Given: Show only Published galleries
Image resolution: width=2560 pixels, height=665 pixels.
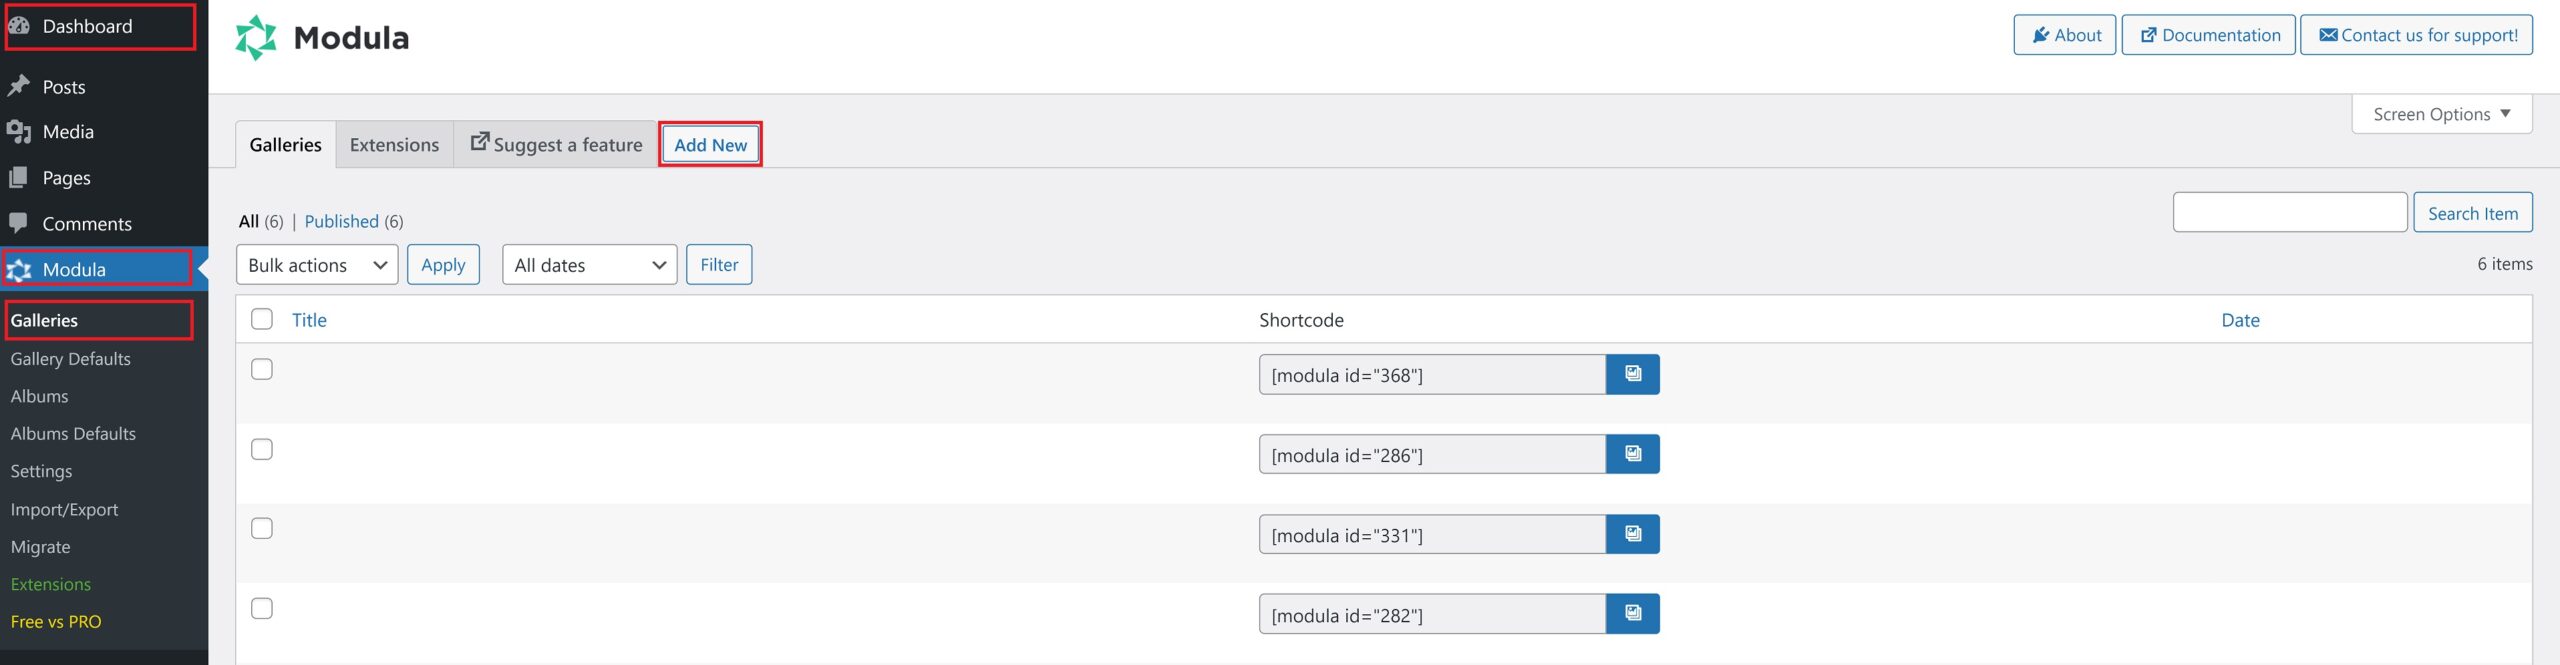Looking at the screenshot, I should pyautogui.click(x=341, y=221).
